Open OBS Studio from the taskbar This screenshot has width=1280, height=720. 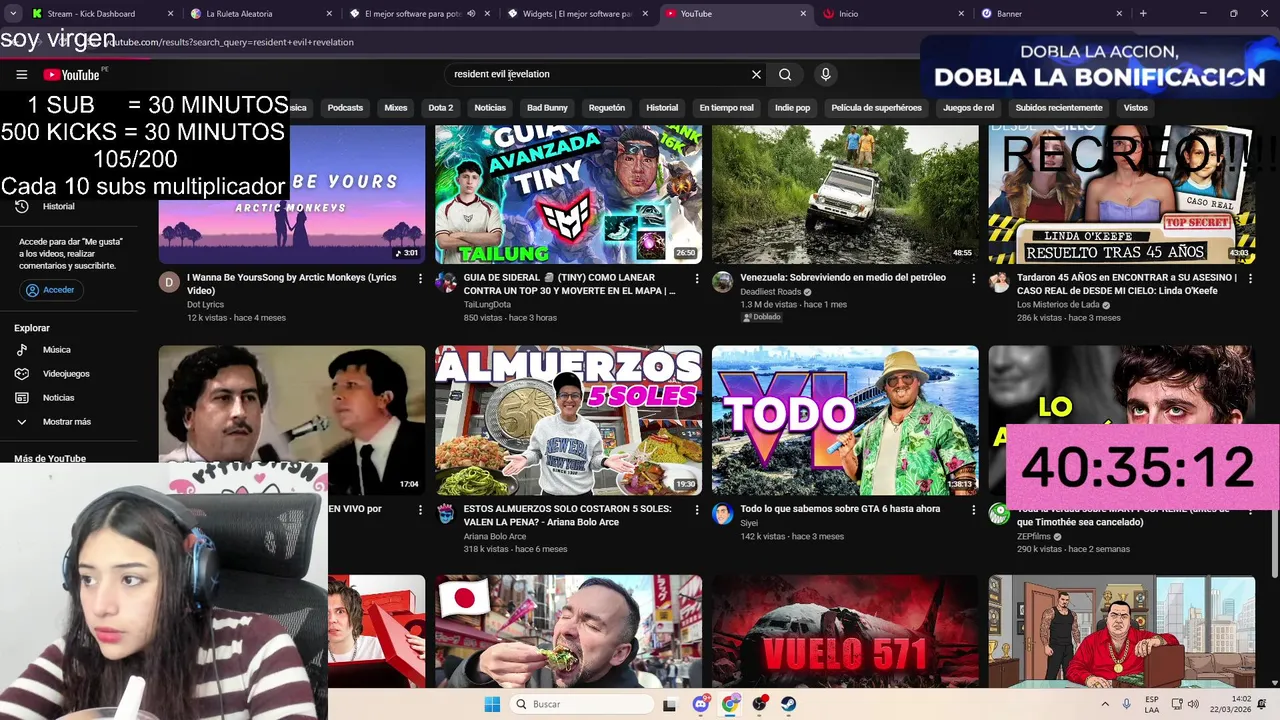[x=760, y=704]
